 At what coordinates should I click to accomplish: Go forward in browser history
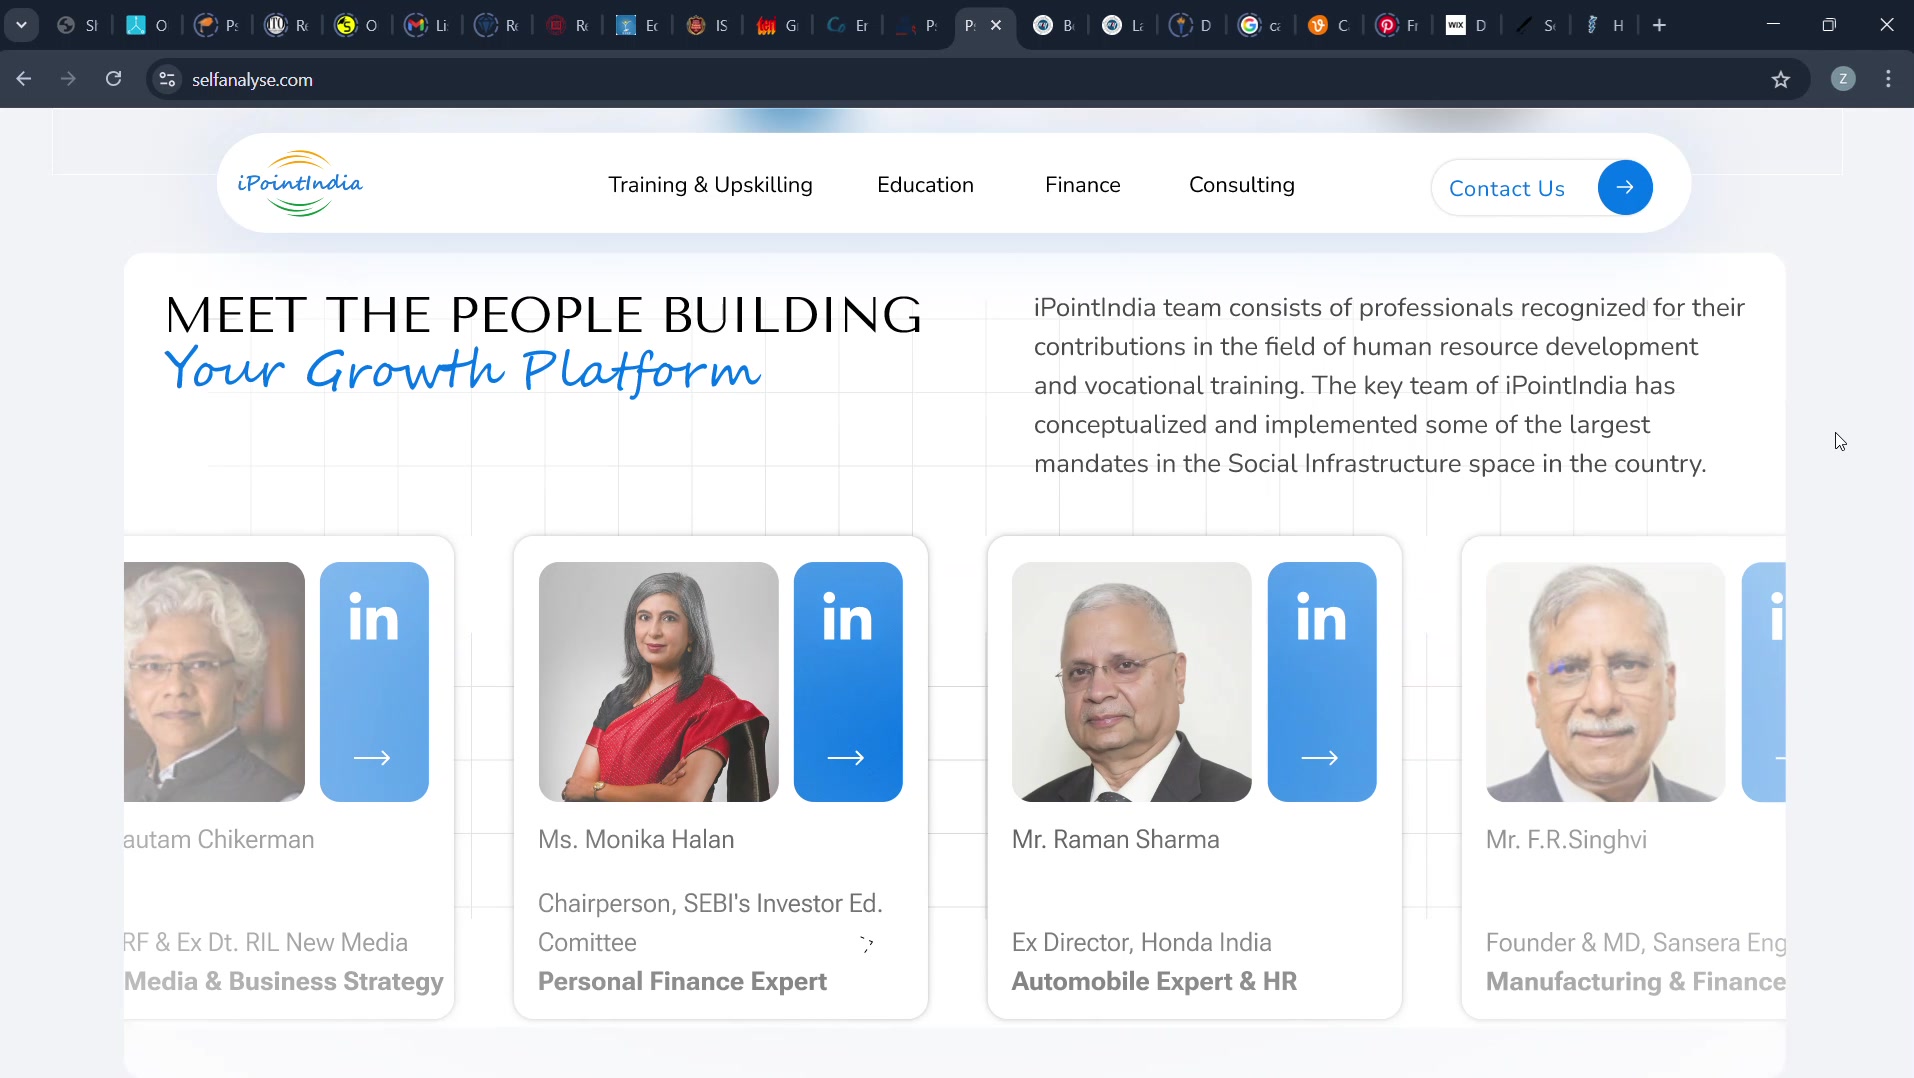(x=68, y=79)
